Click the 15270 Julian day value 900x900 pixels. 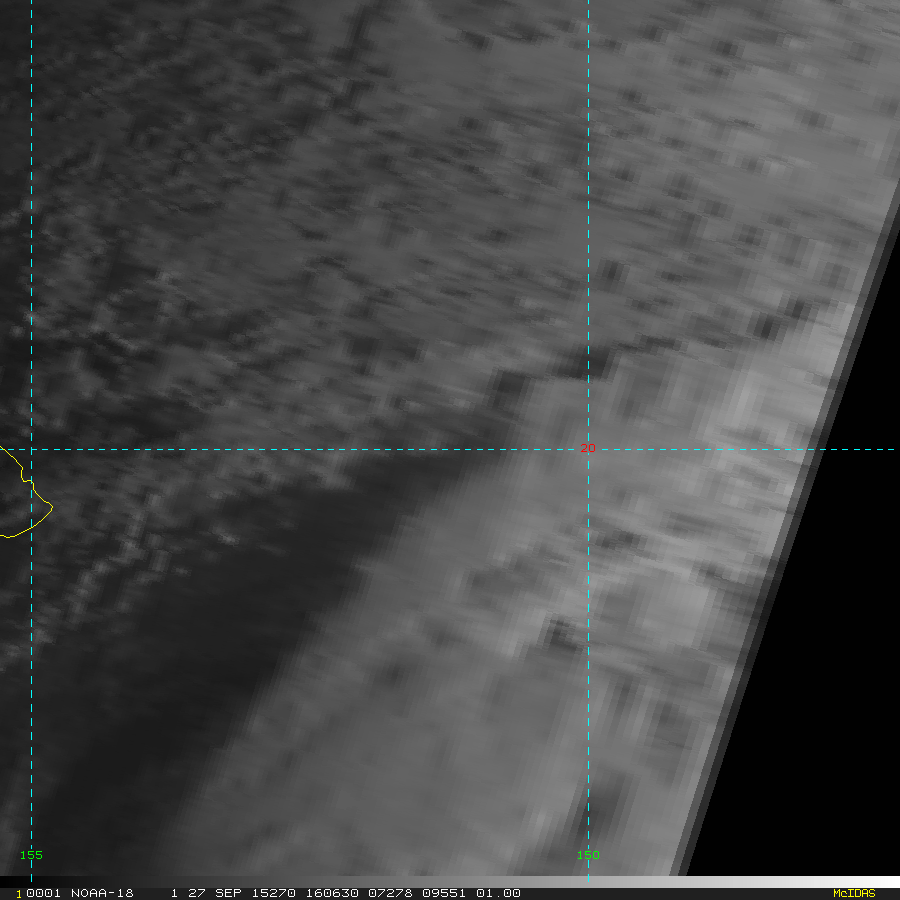[x=257, y=893]
